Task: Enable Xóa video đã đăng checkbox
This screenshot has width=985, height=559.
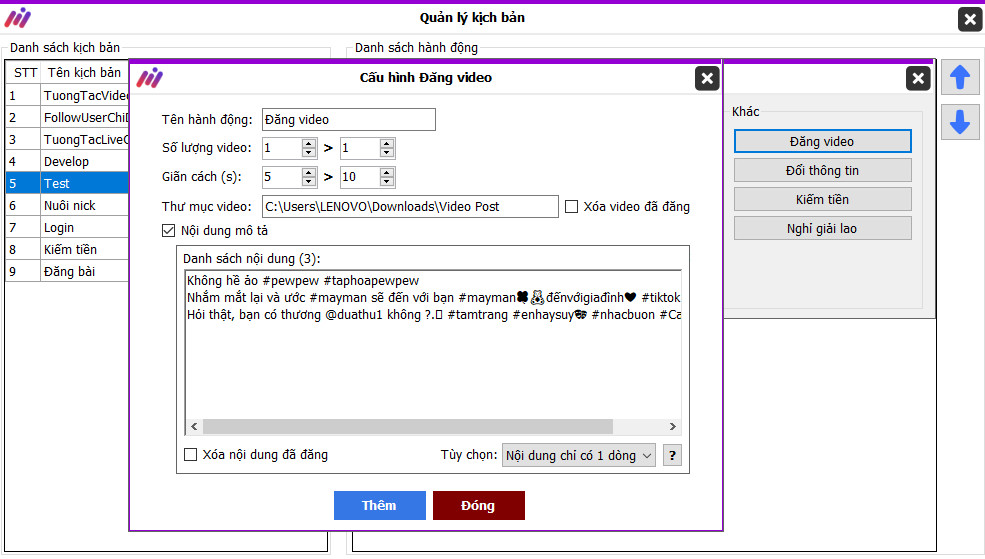Action: click(x=572, y=207)
